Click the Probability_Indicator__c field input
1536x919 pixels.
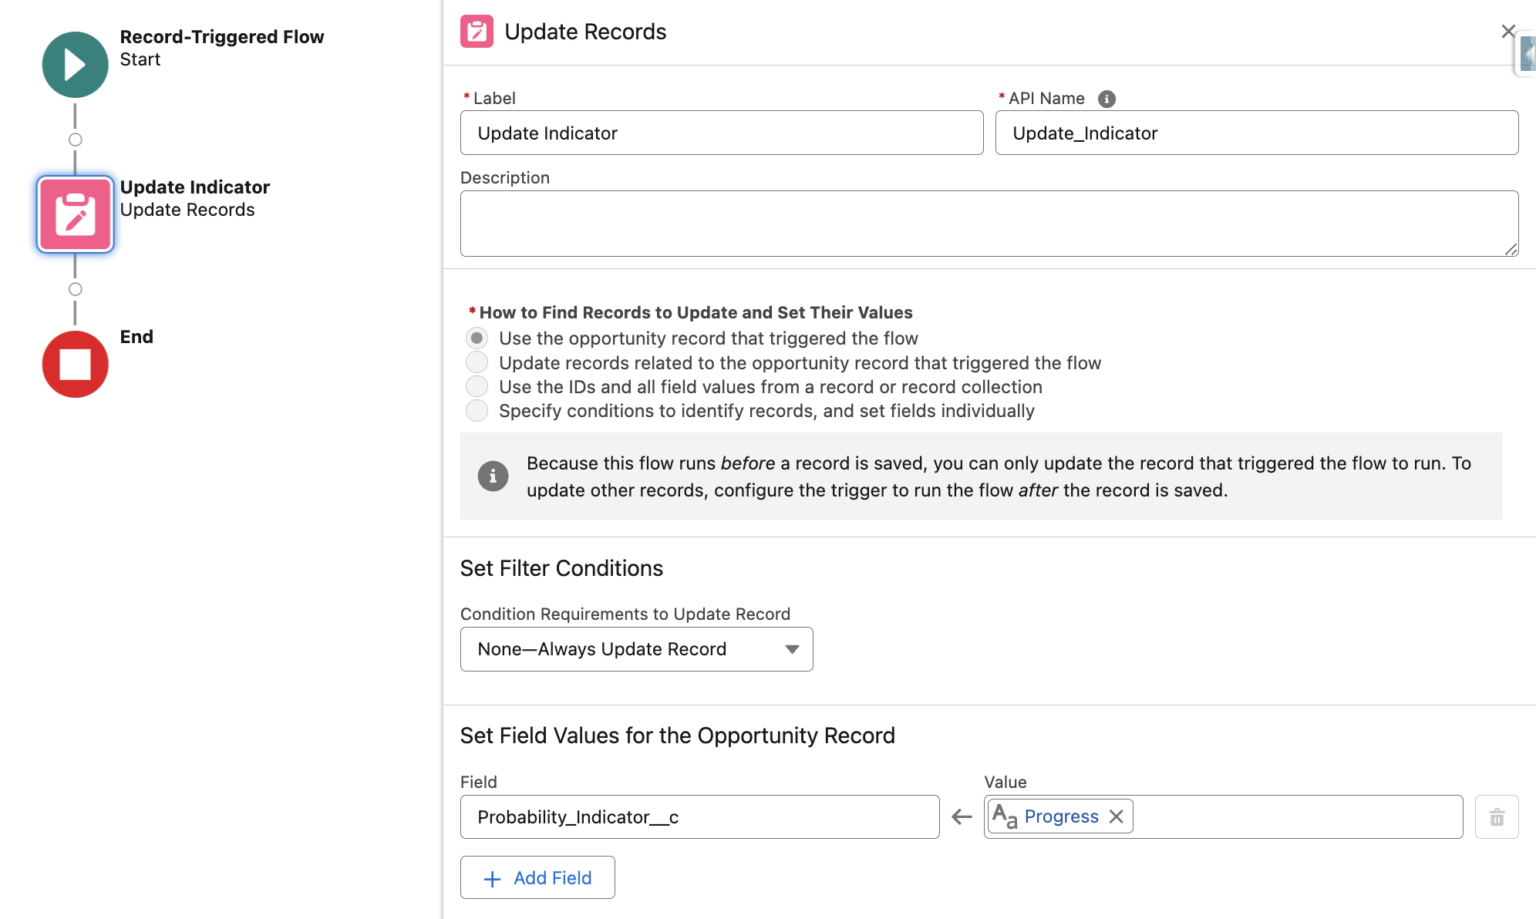pos(699,817)
